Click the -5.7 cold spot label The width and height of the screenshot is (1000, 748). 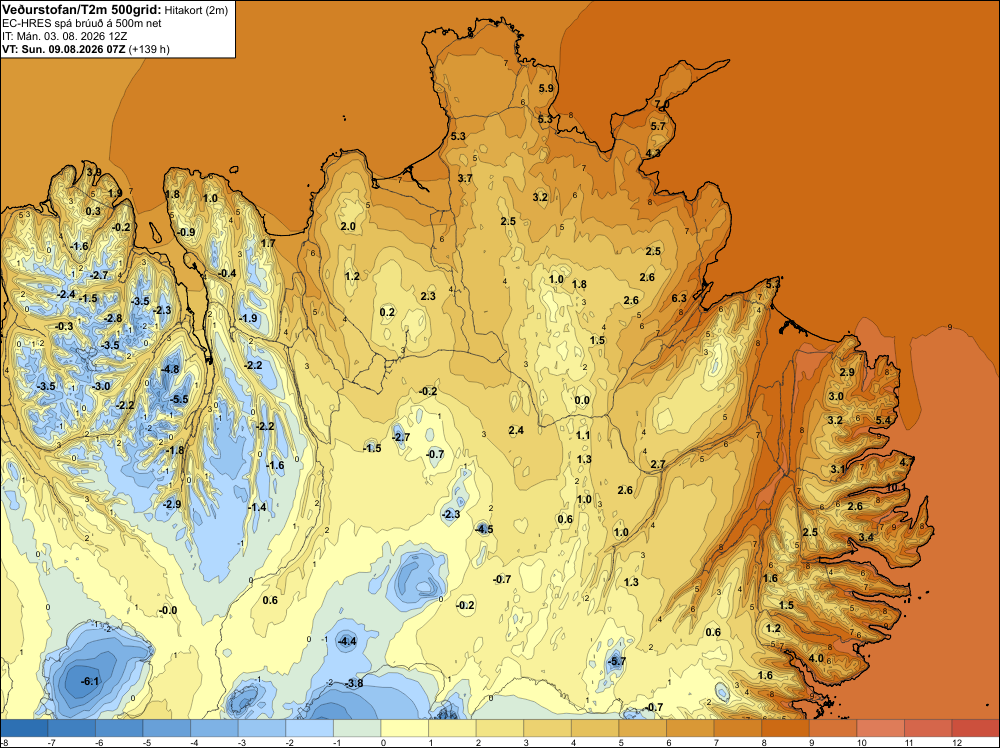[617, 661]
